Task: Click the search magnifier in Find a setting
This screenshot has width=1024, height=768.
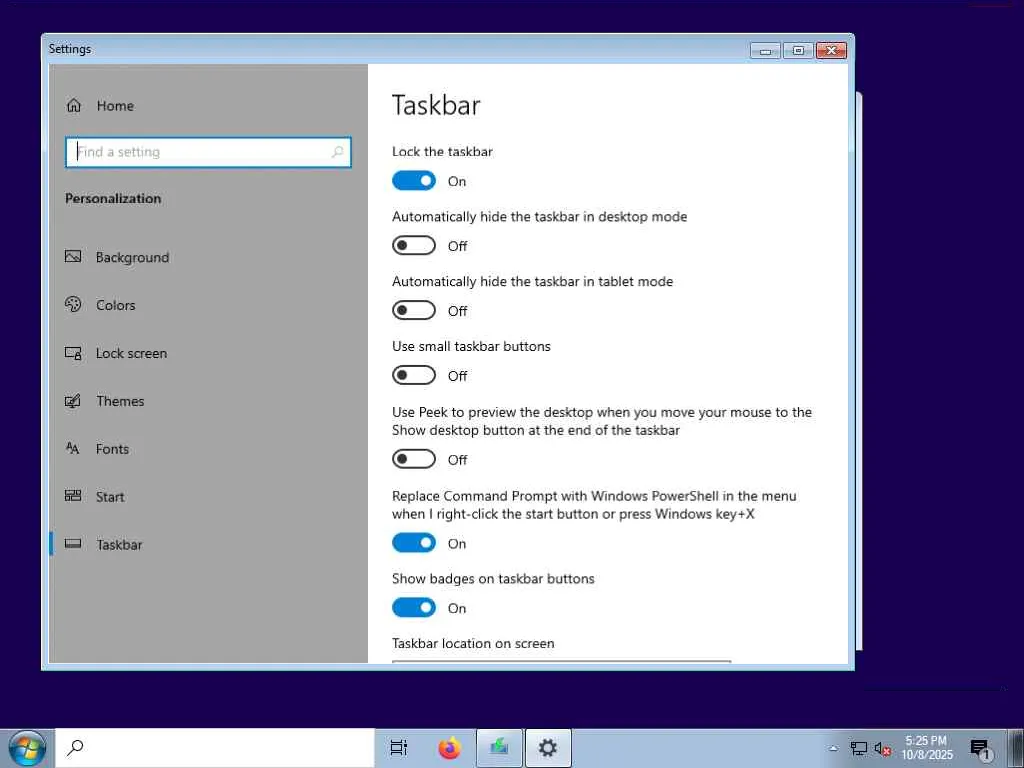Action: tap(337, 152)
